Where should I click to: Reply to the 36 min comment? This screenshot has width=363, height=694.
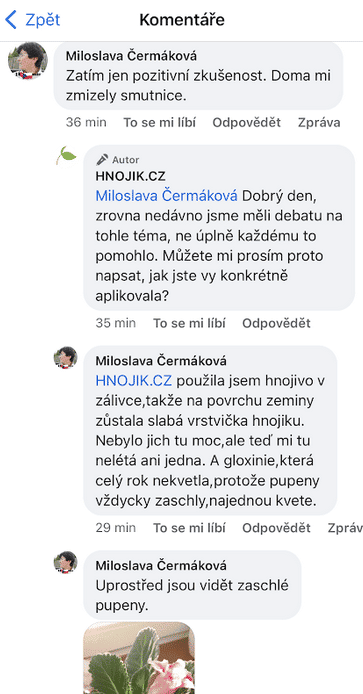(247, 123)
